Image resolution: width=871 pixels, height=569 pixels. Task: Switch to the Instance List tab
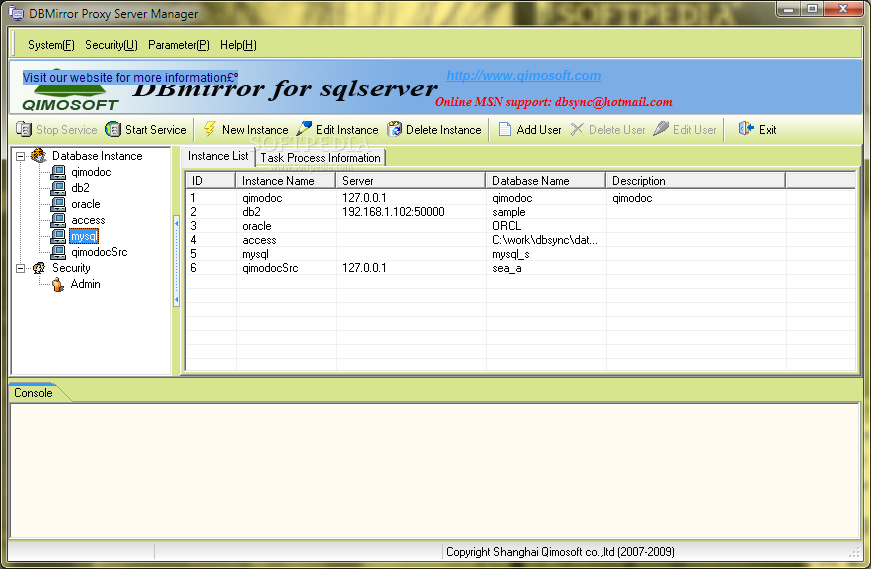(218, 156)
